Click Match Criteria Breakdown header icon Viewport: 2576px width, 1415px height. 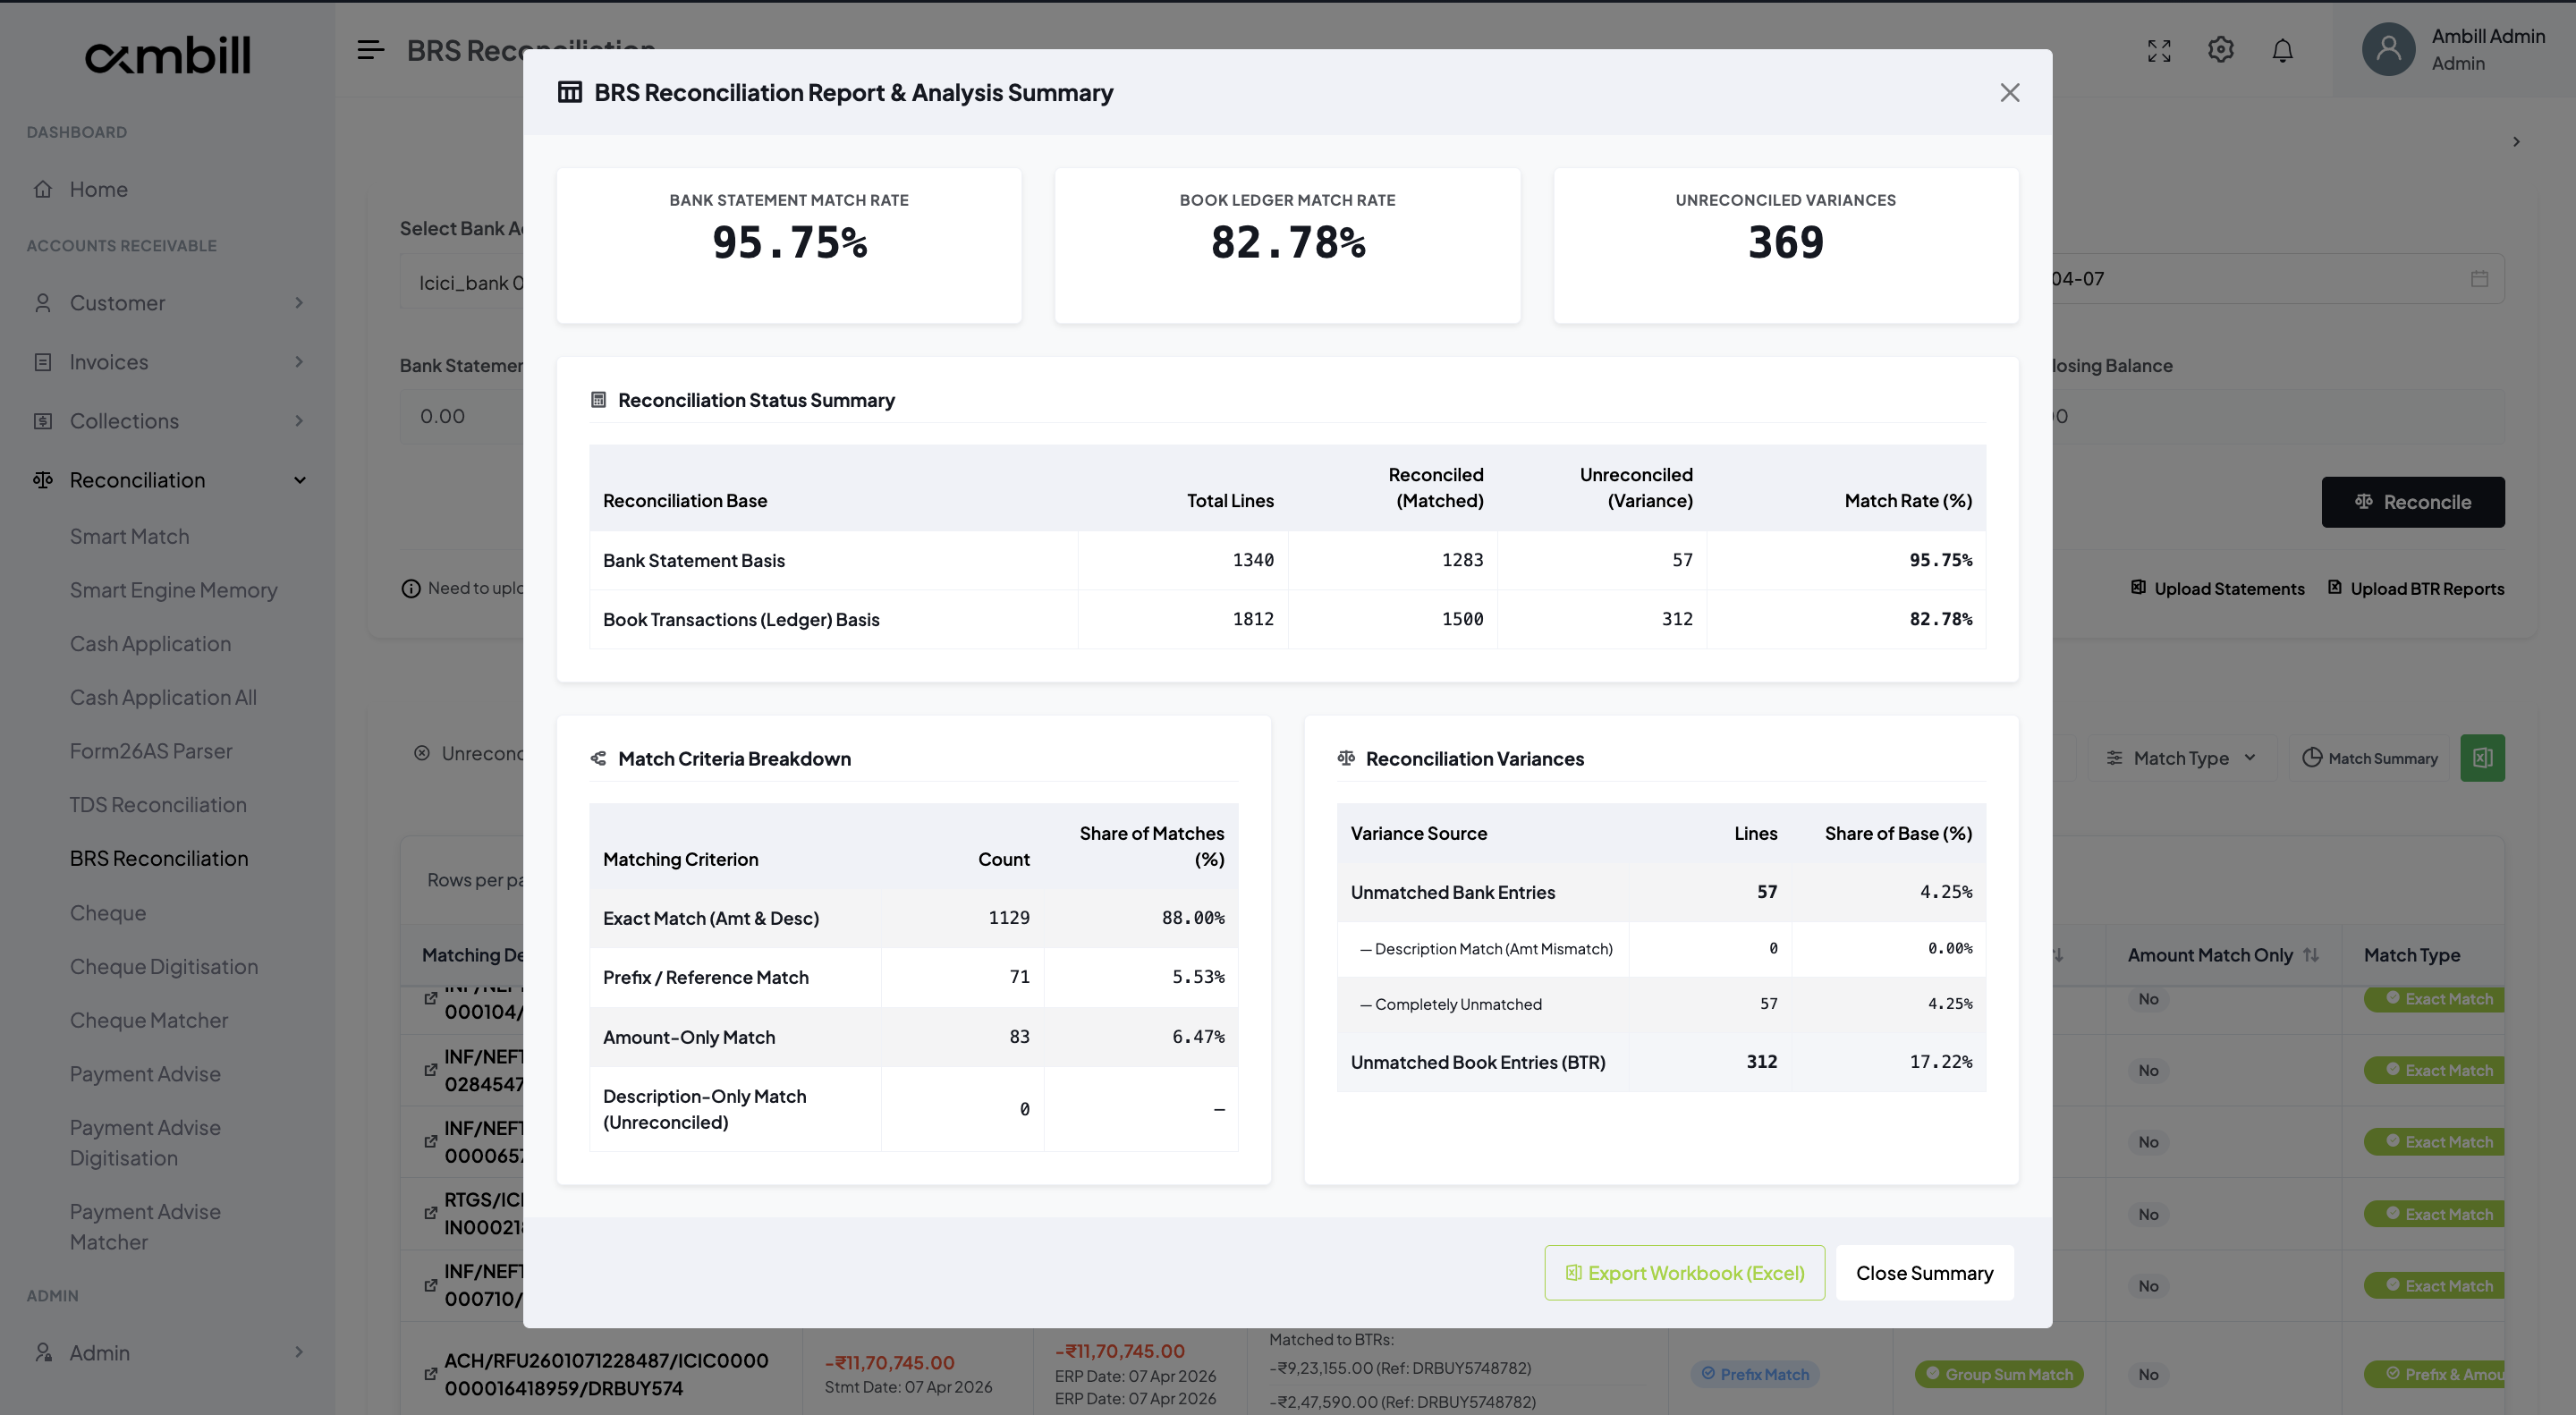click(x=598, y=758)
